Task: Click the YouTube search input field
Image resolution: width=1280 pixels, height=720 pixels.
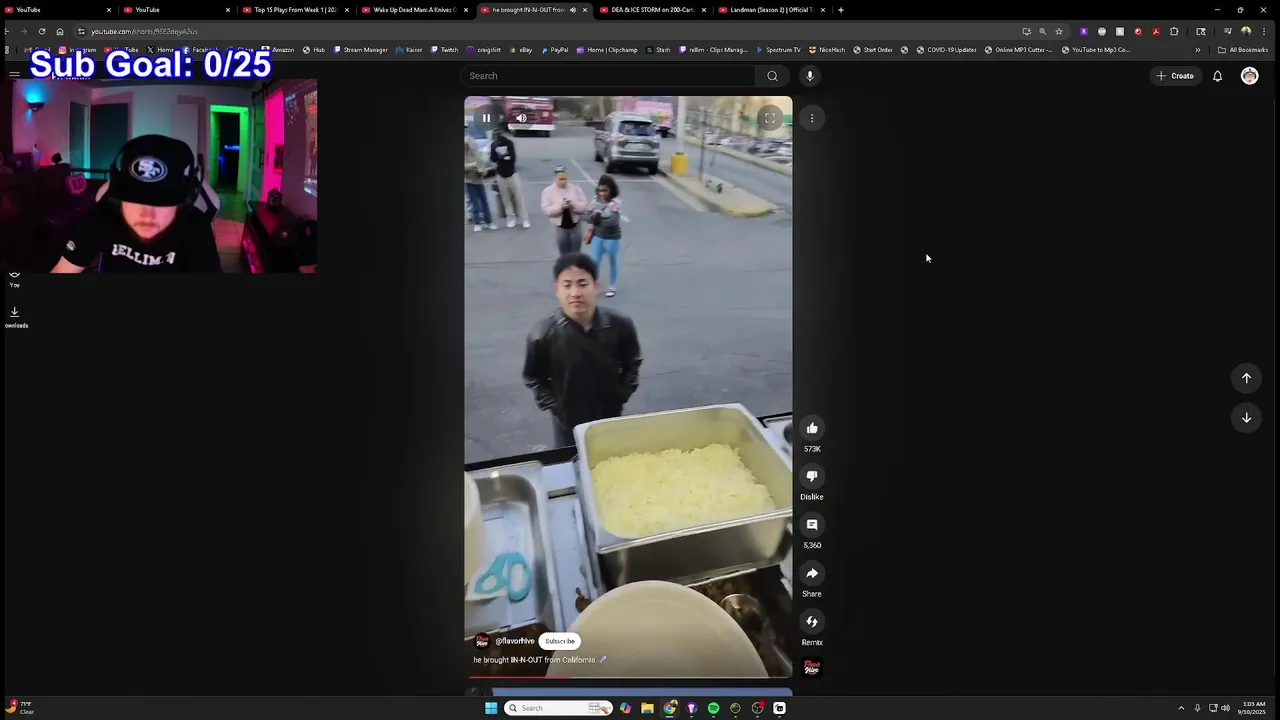Action: coord(608,76)
